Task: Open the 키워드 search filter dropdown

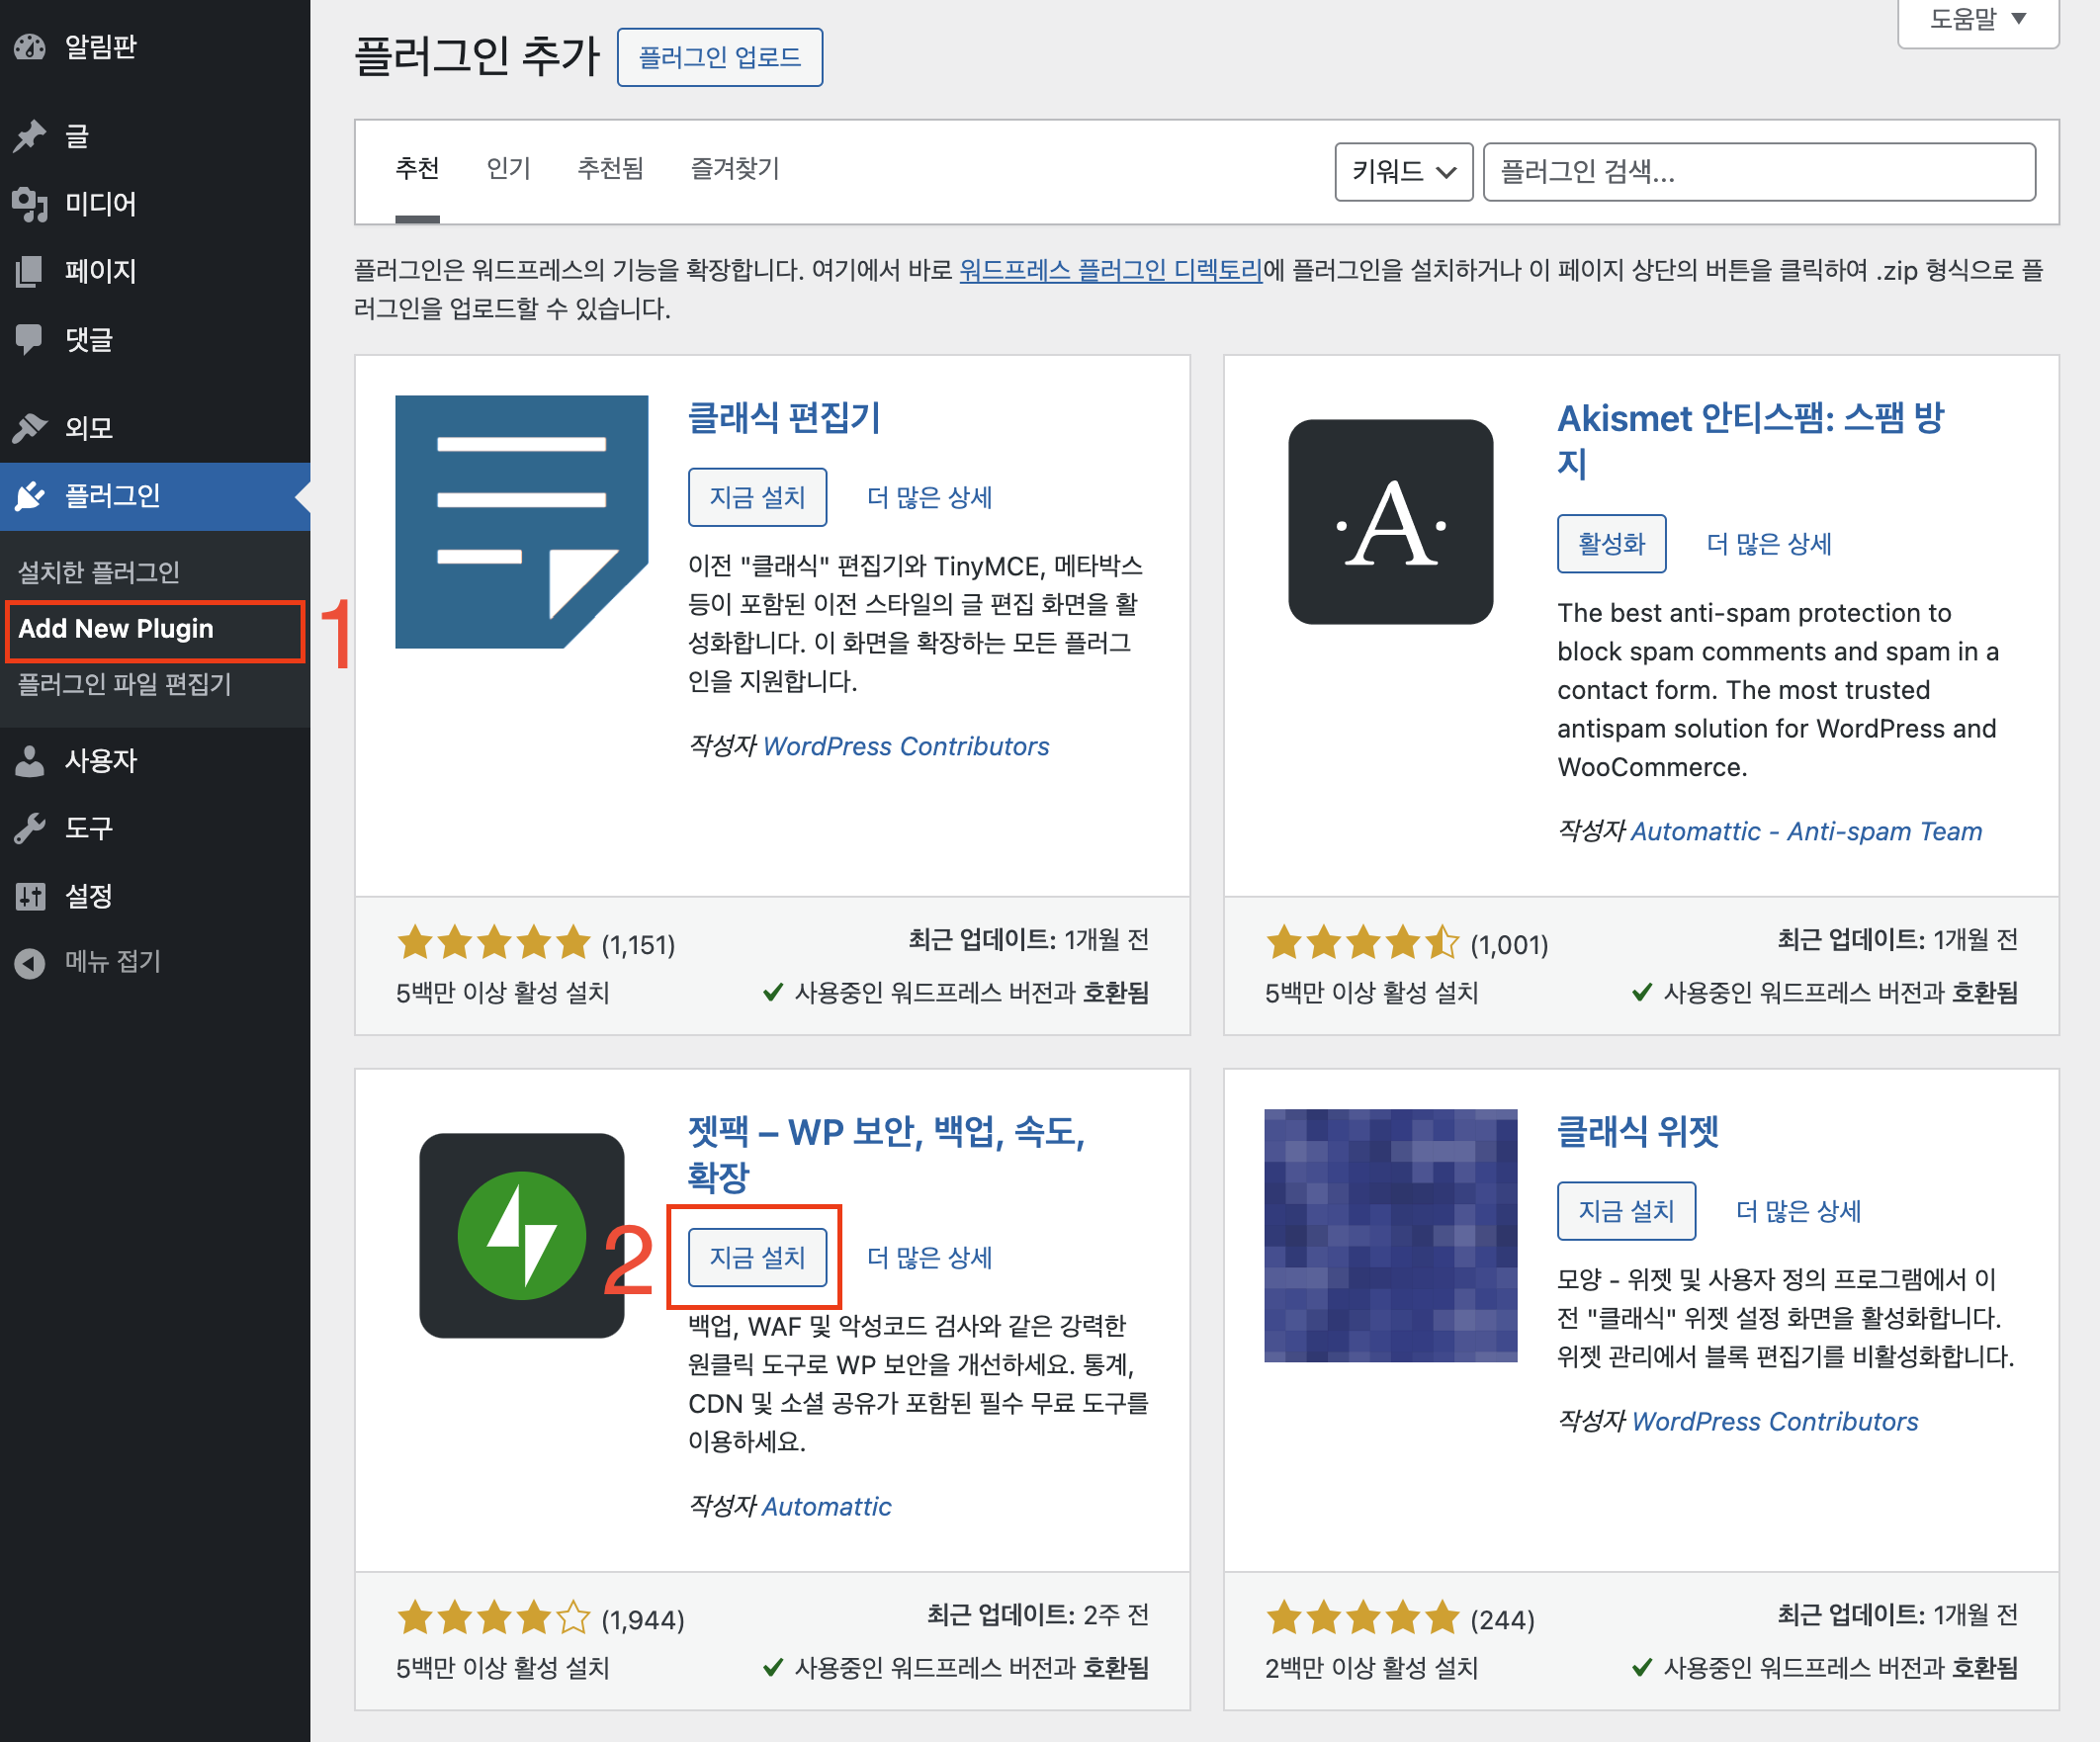Action: 1402,172
